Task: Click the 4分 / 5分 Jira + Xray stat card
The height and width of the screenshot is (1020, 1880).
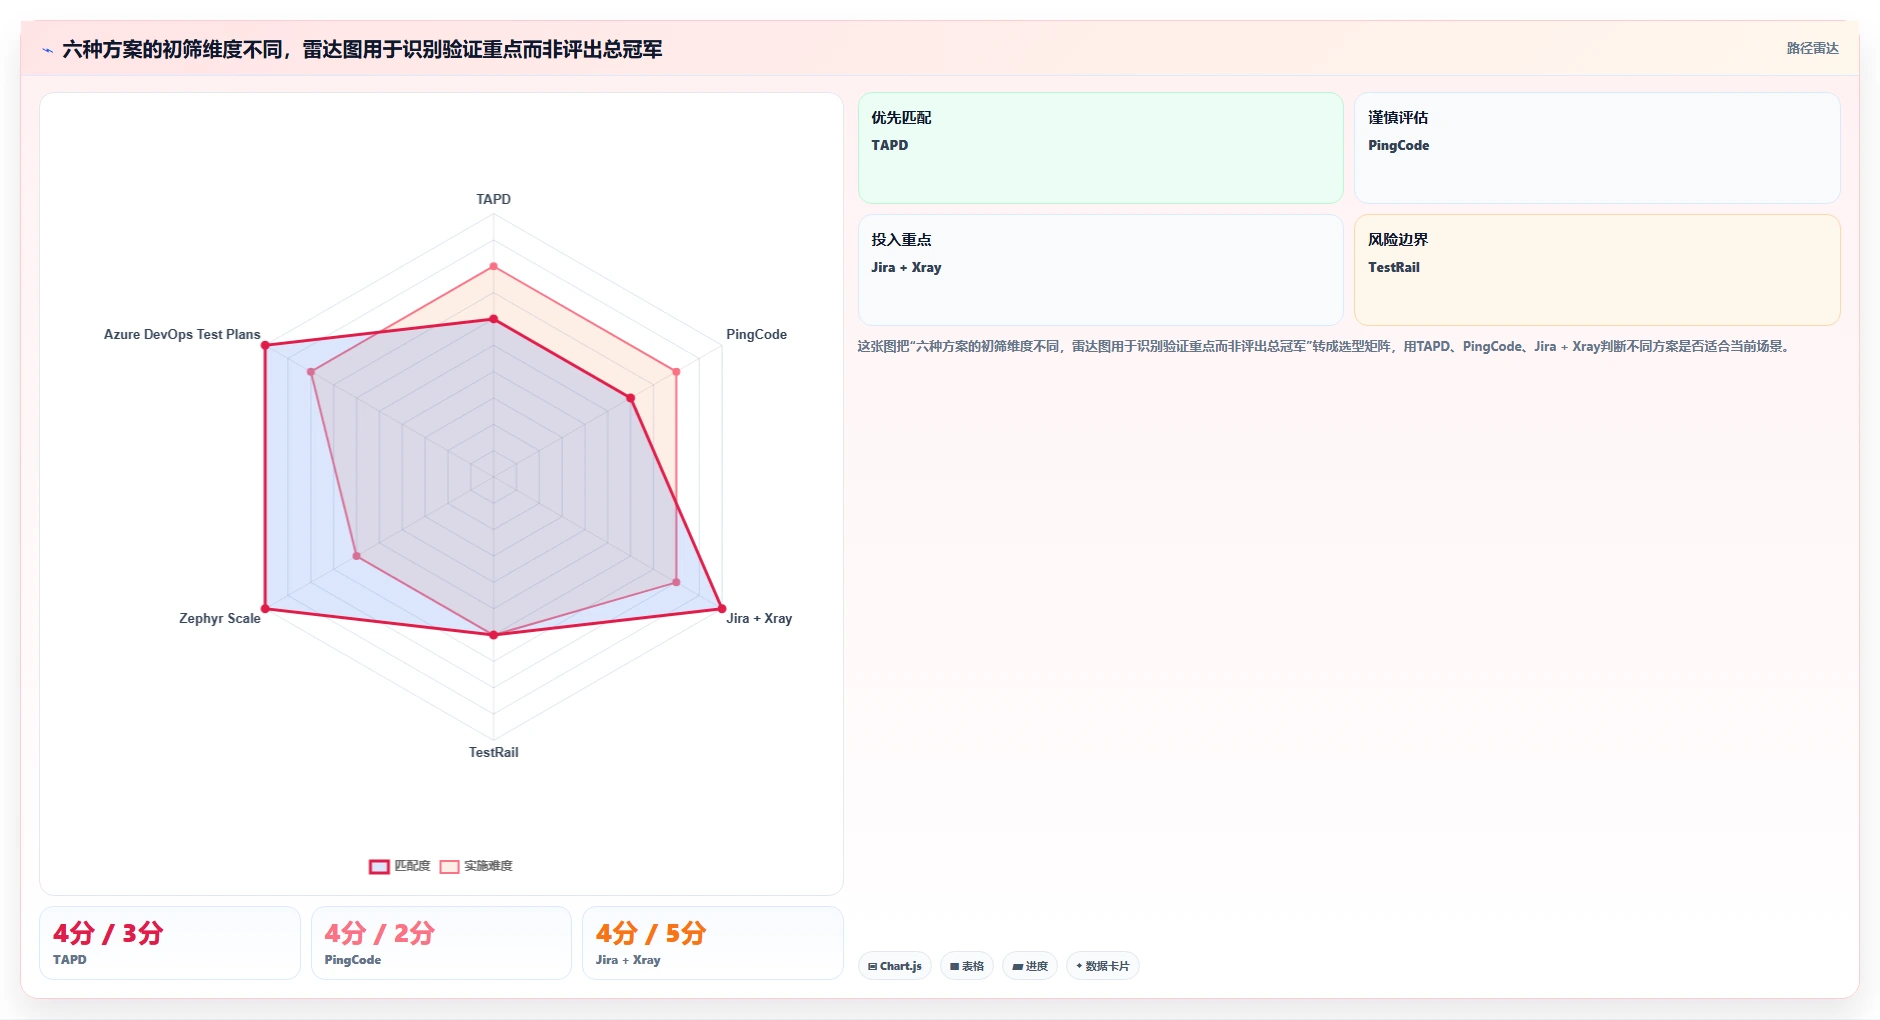Action: (x=713, y=943)
